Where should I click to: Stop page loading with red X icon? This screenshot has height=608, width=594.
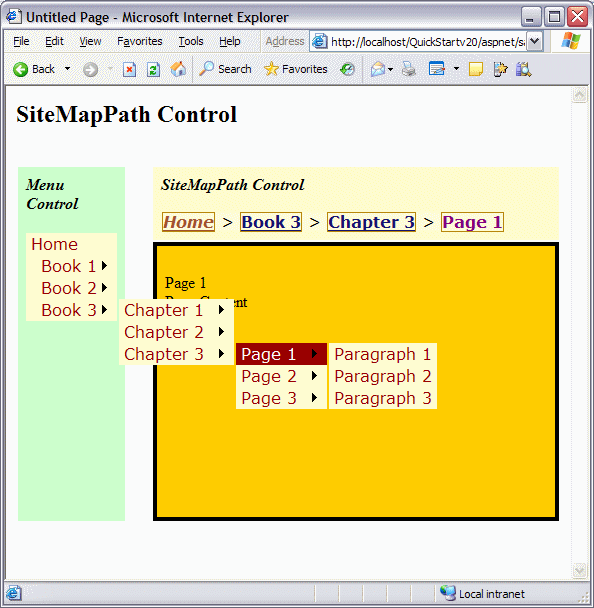[129, 70]
